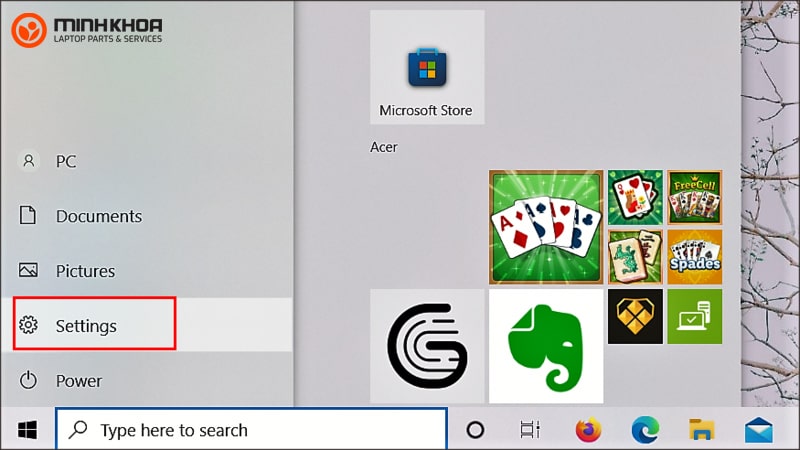Open Settings from the Start menu
The width and height of the screenshot is (800, 450).
[x=147, y=325]
